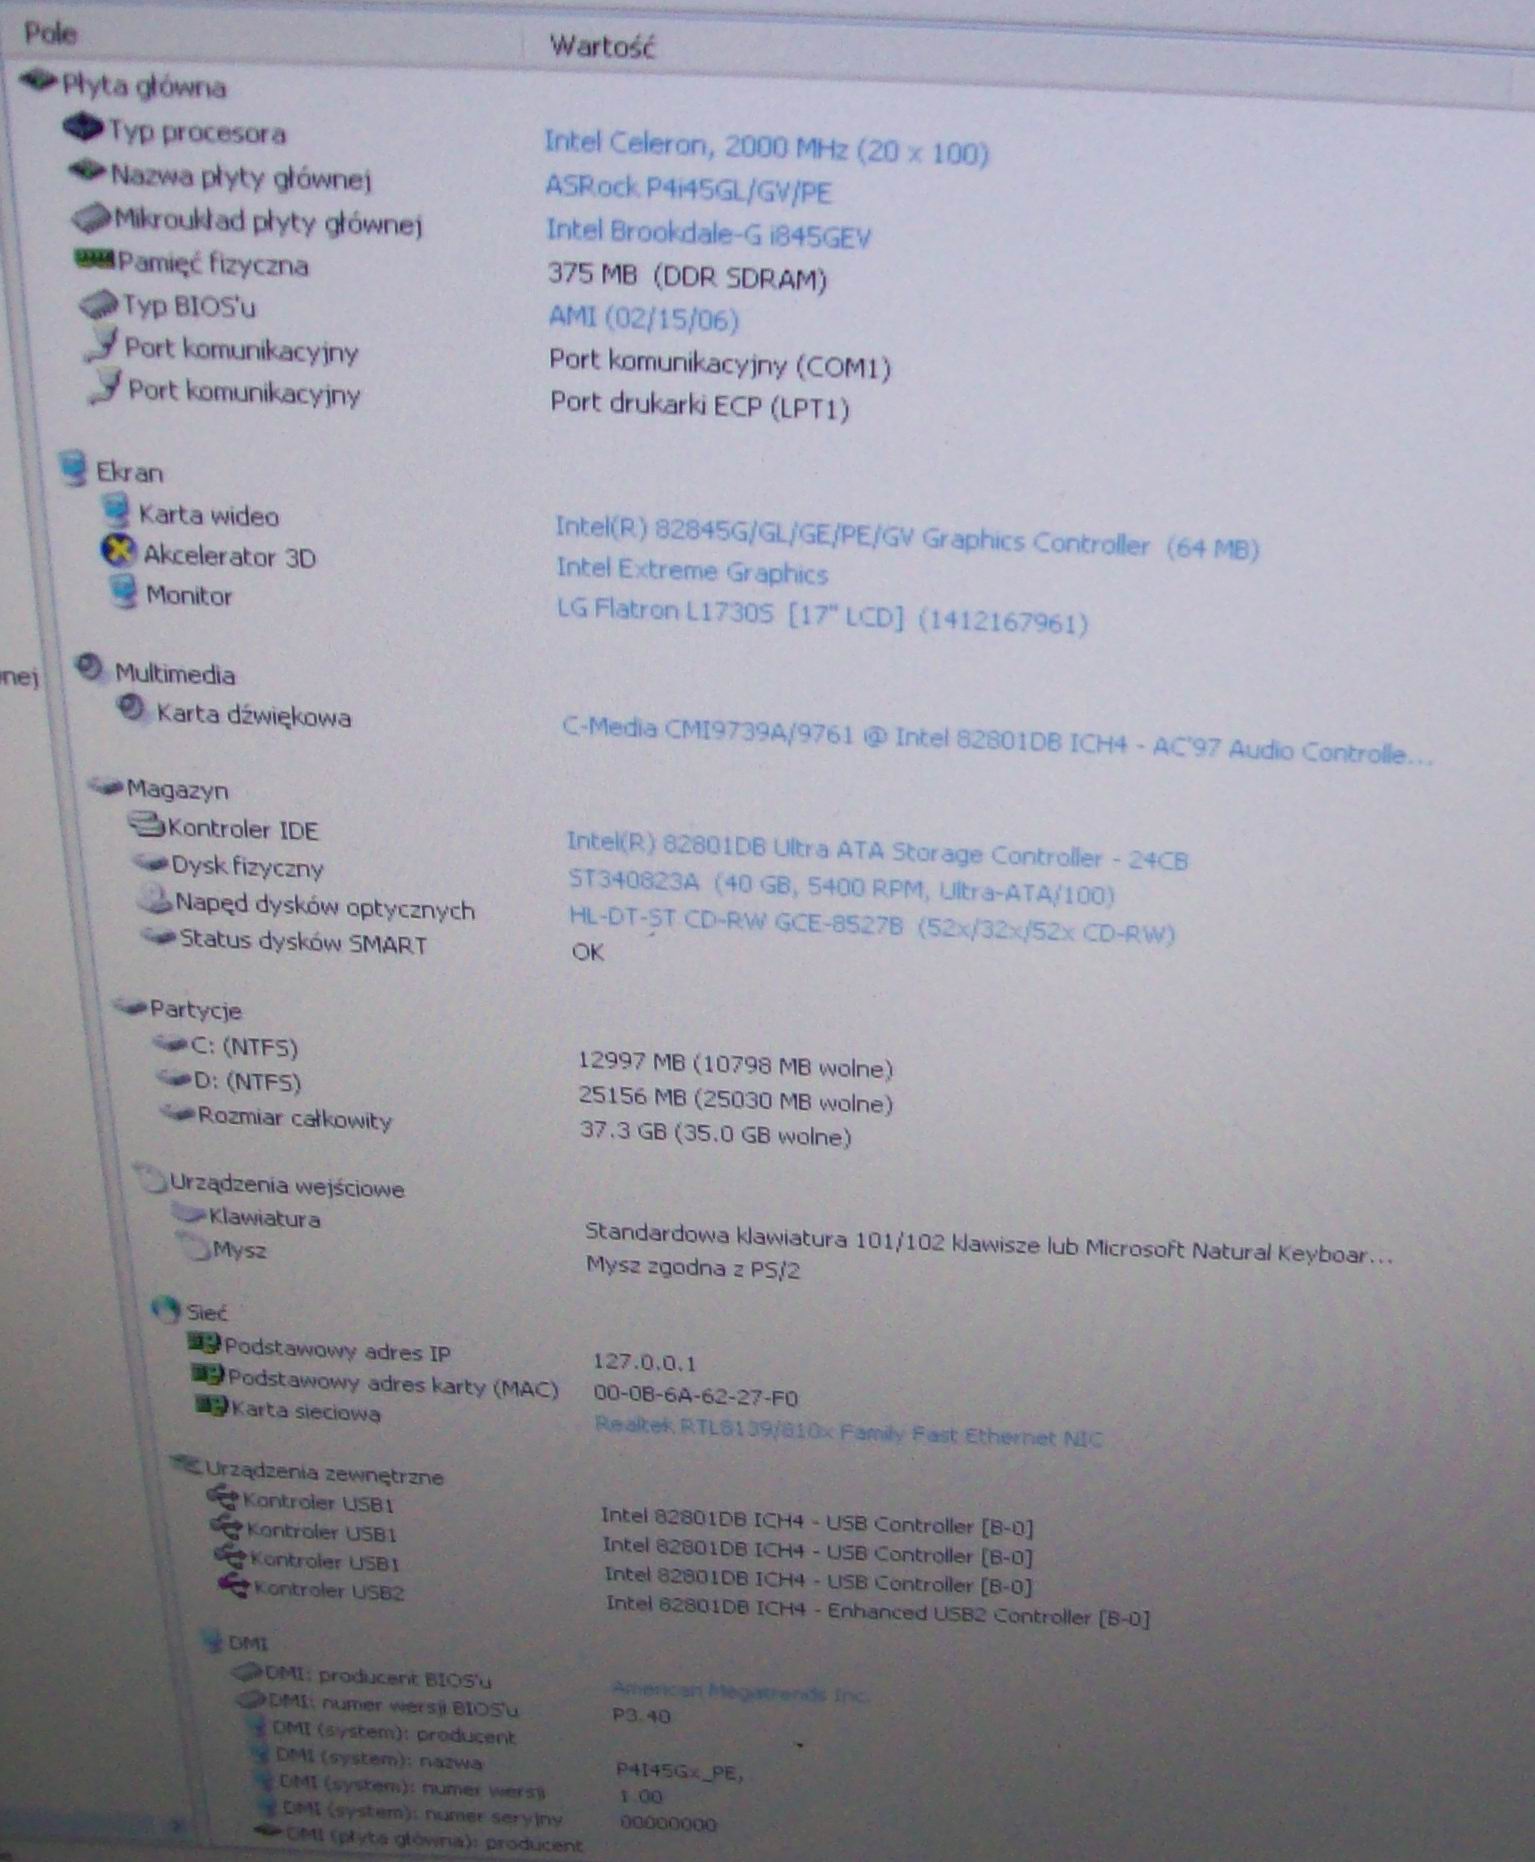This screenshot has height=1862, width=1535.
Task: Select the Port komunikacyjny (COM1) value
Action: [x=719, y=363]
